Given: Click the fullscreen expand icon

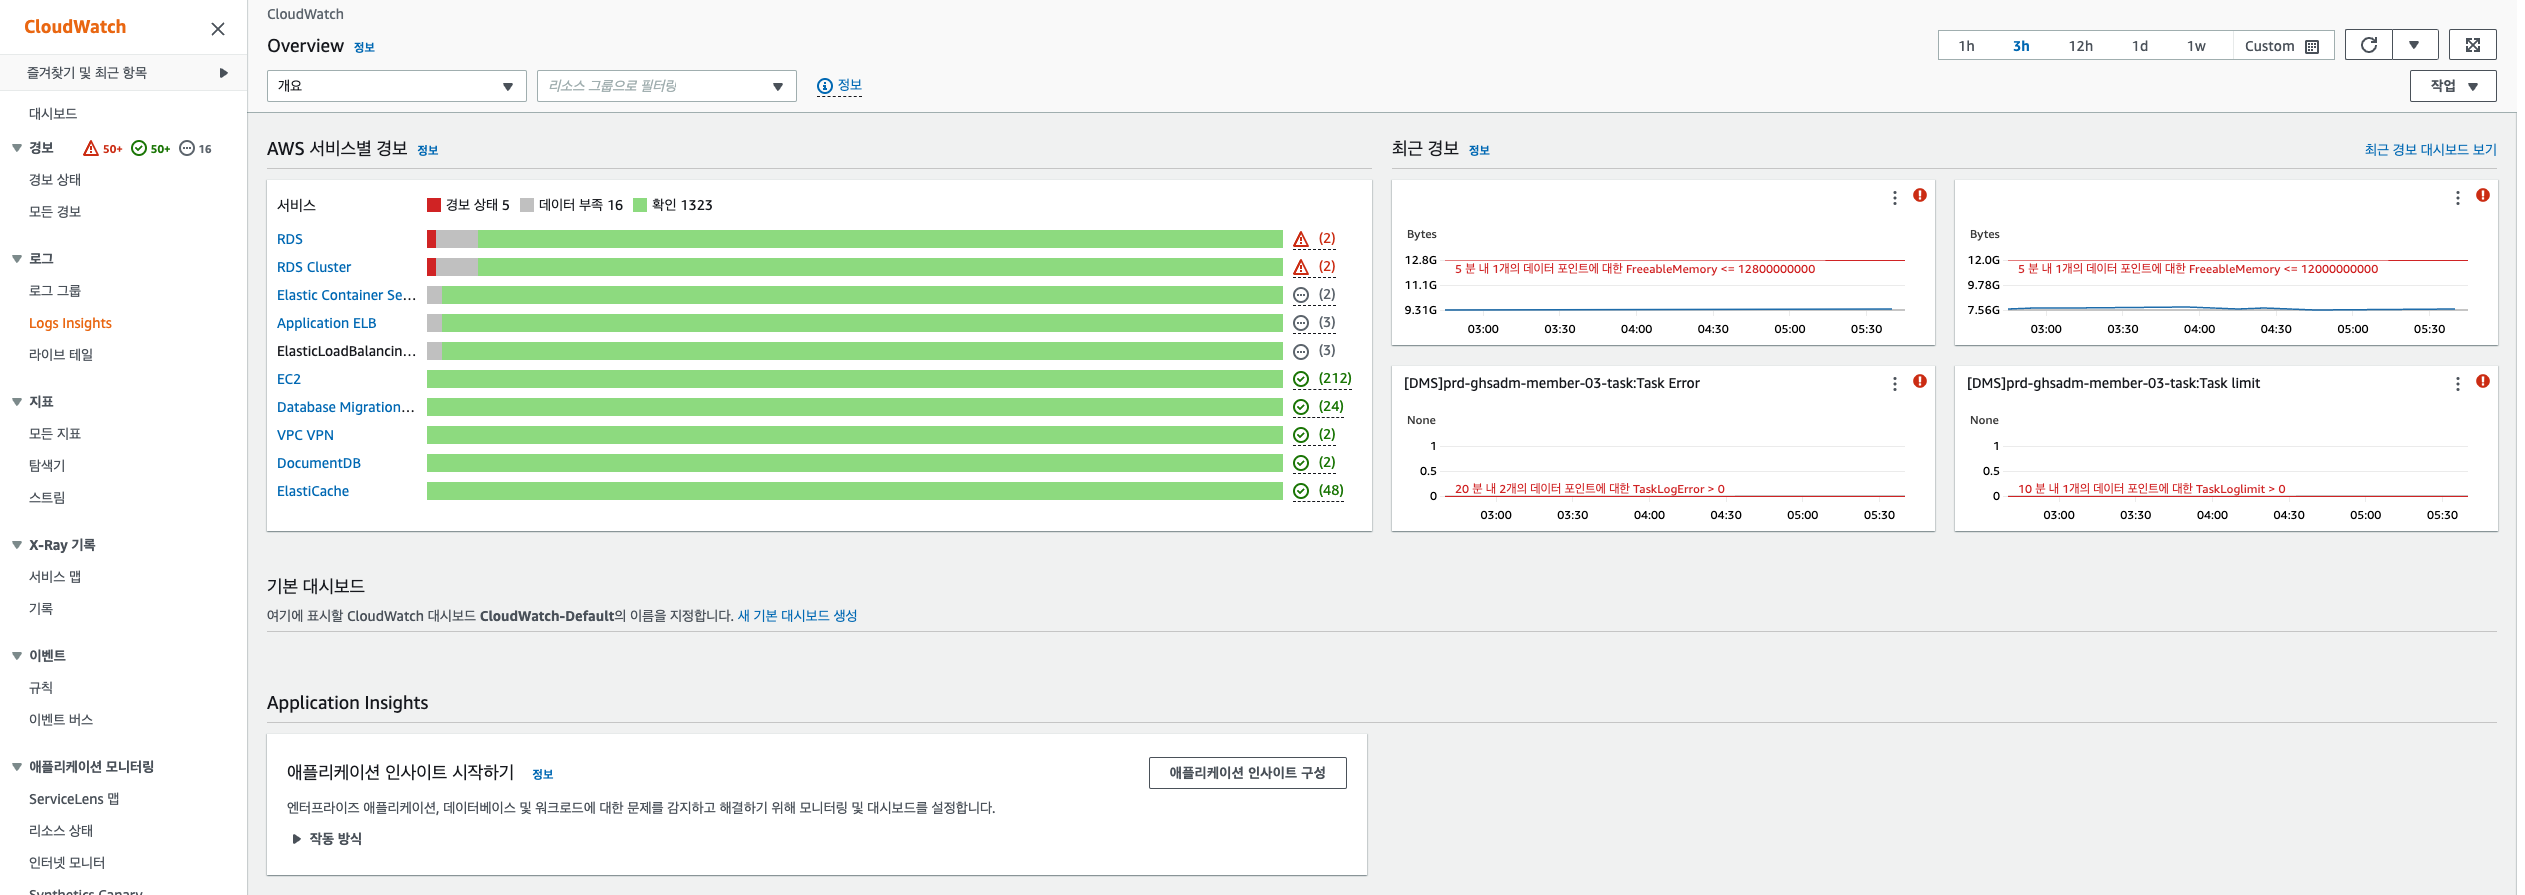Looking at the screenshot, I should [2472, 45].
